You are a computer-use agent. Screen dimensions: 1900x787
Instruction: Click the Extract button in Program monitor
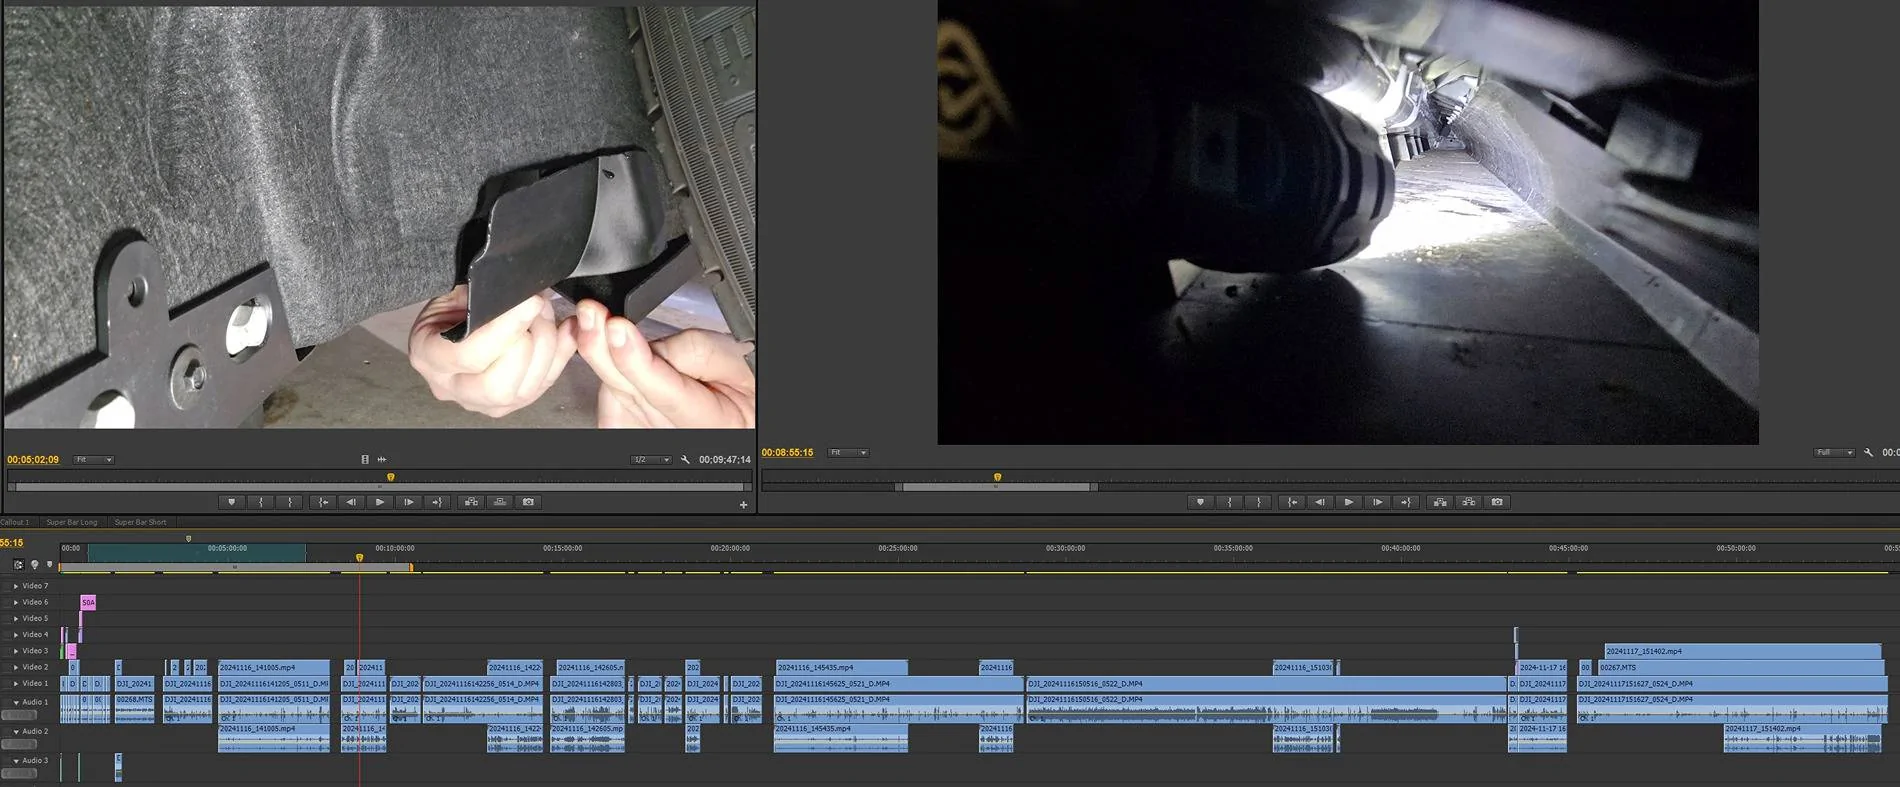click(x=1469, y=502)
